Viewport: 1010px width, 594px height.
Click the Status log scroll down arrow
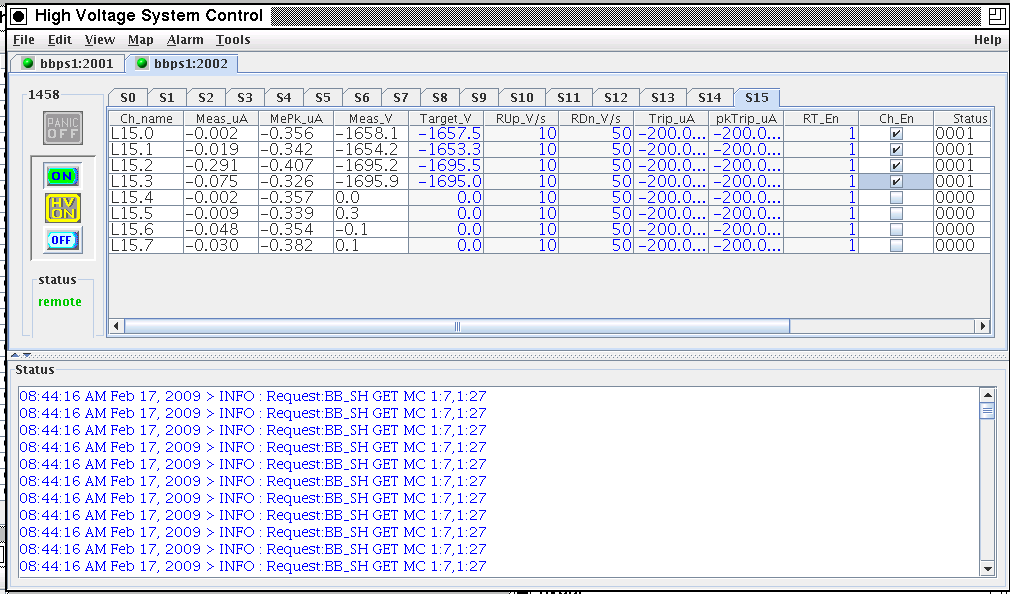987,568
